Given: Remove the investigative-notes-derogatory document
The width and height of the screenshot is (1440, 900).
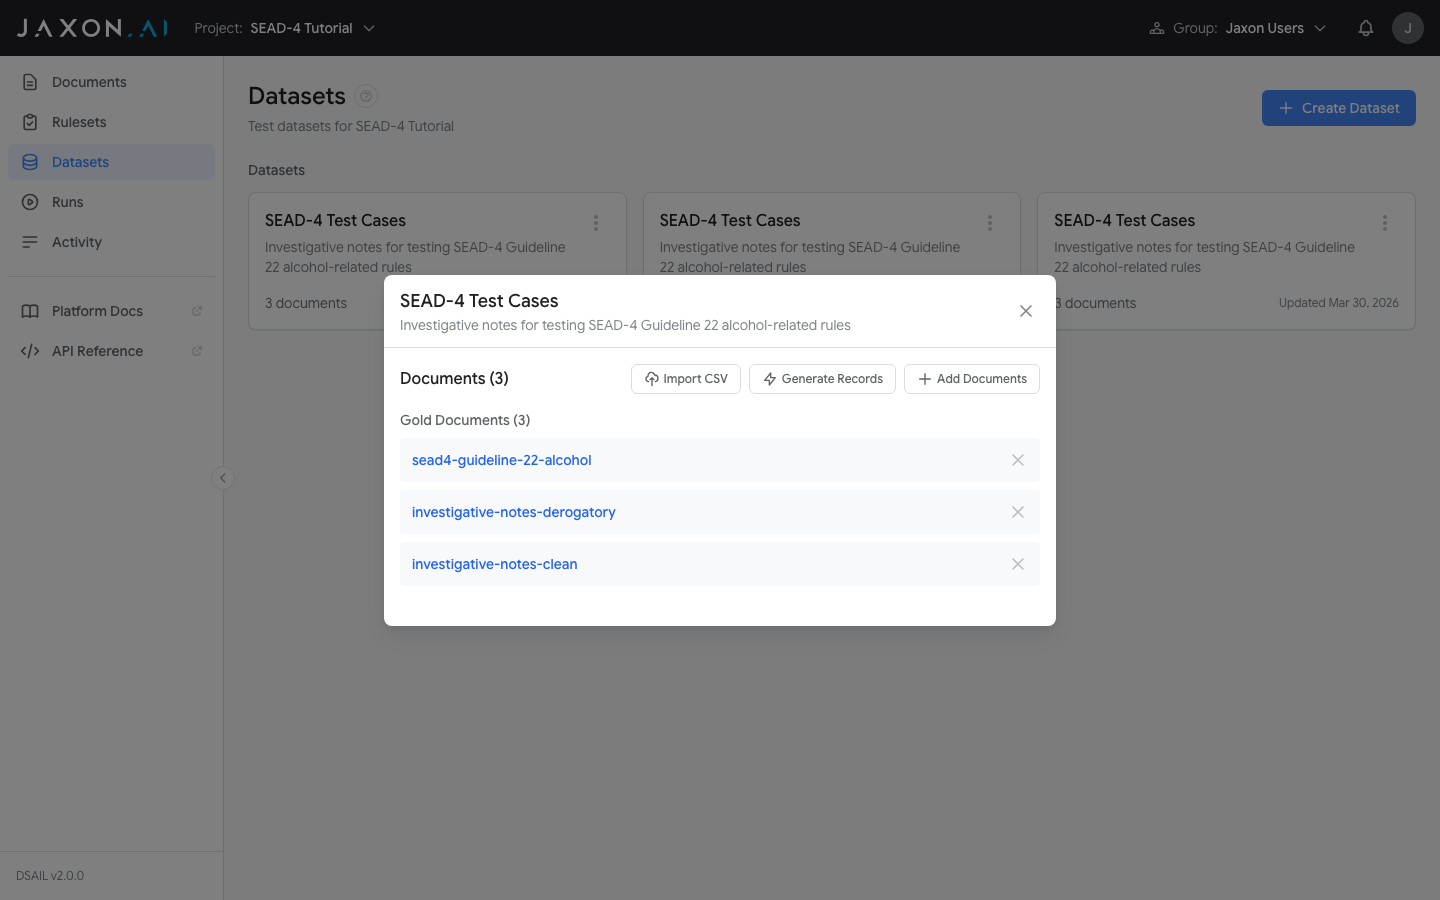Looking at the screenshot, I should point(1017,512).
